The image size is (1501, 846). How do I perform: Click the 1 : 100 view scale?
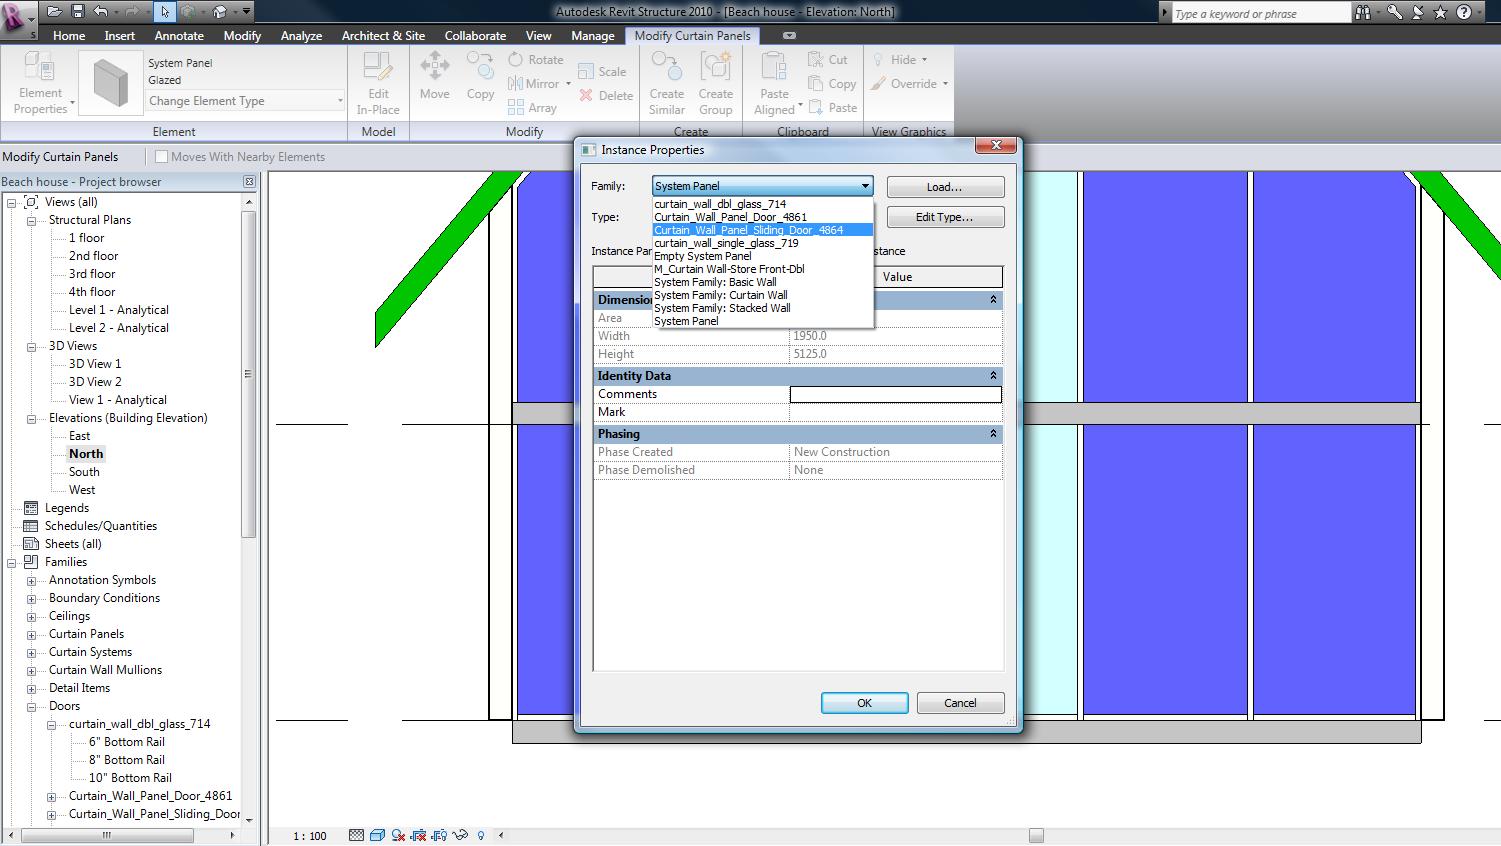[x=310, y=836]
